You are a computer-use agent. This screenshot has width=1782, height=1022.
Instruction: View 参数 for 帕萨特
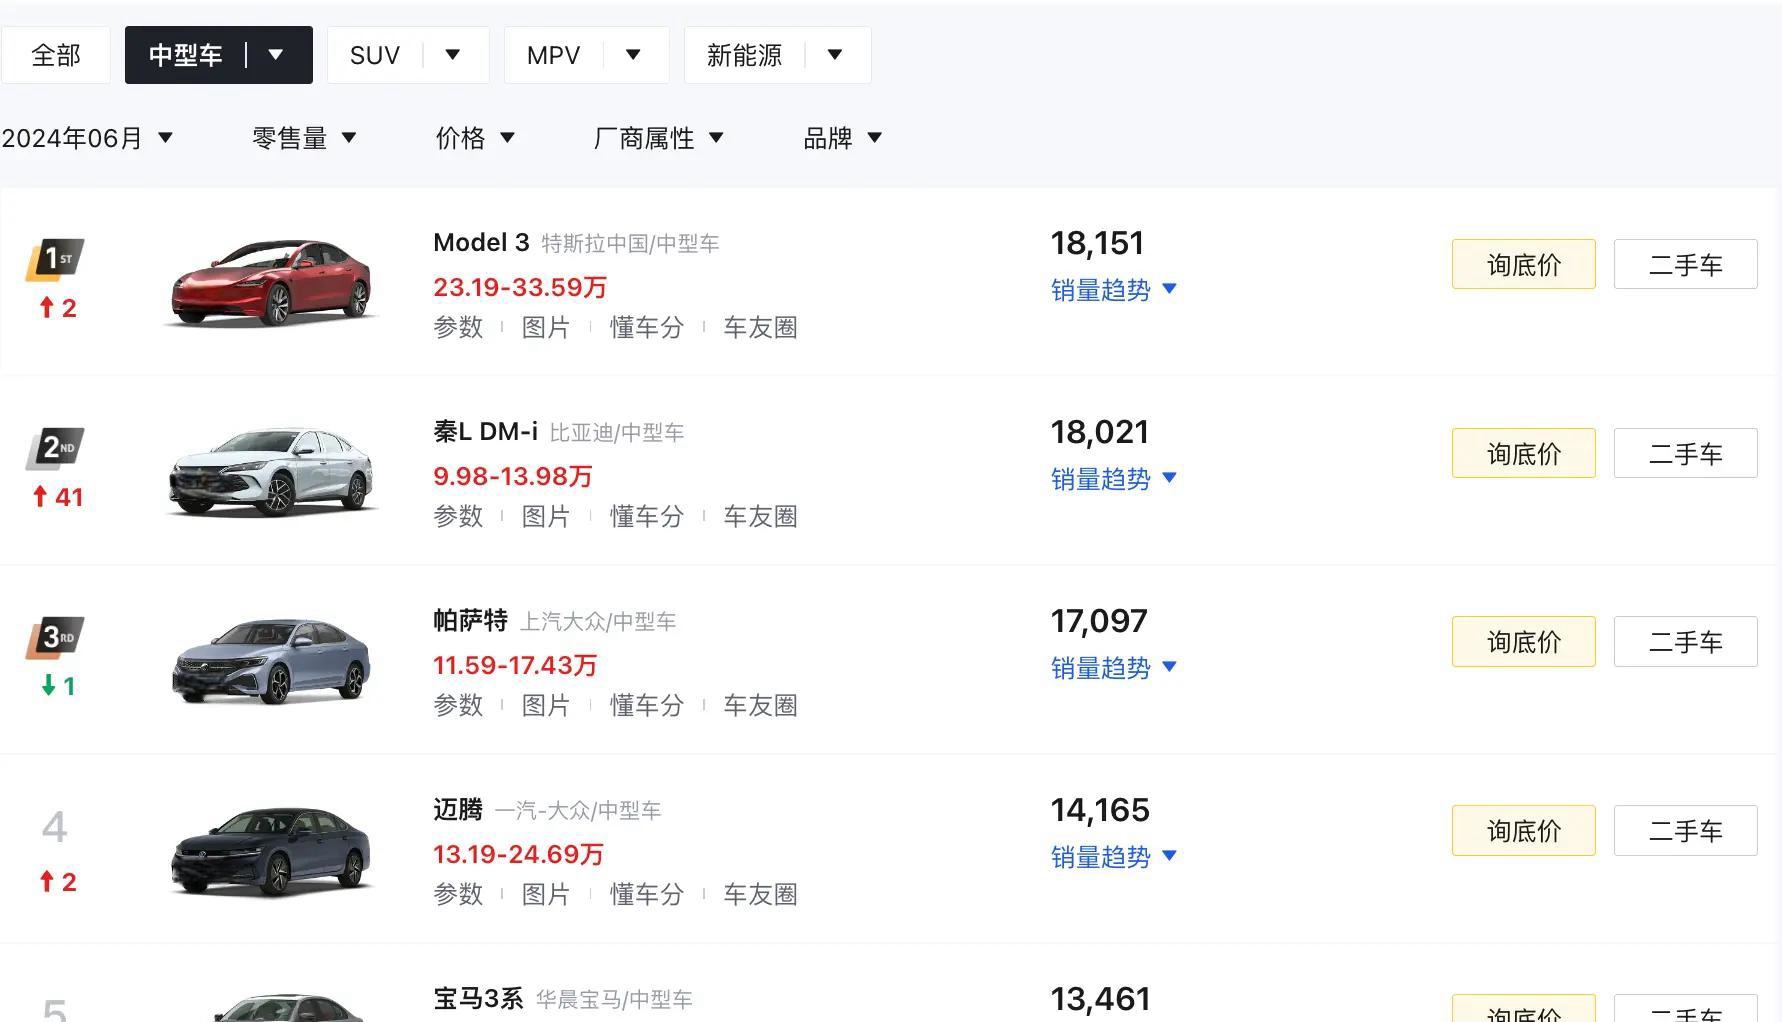click(x=458, y=705)
